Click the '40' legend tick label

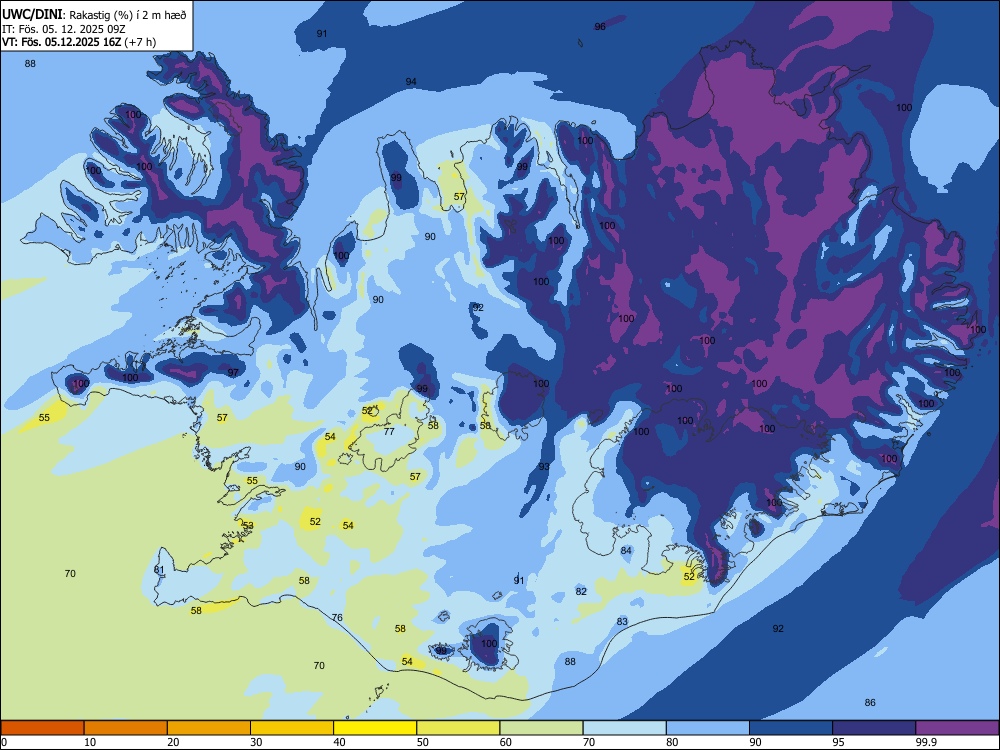coord(339,742)
